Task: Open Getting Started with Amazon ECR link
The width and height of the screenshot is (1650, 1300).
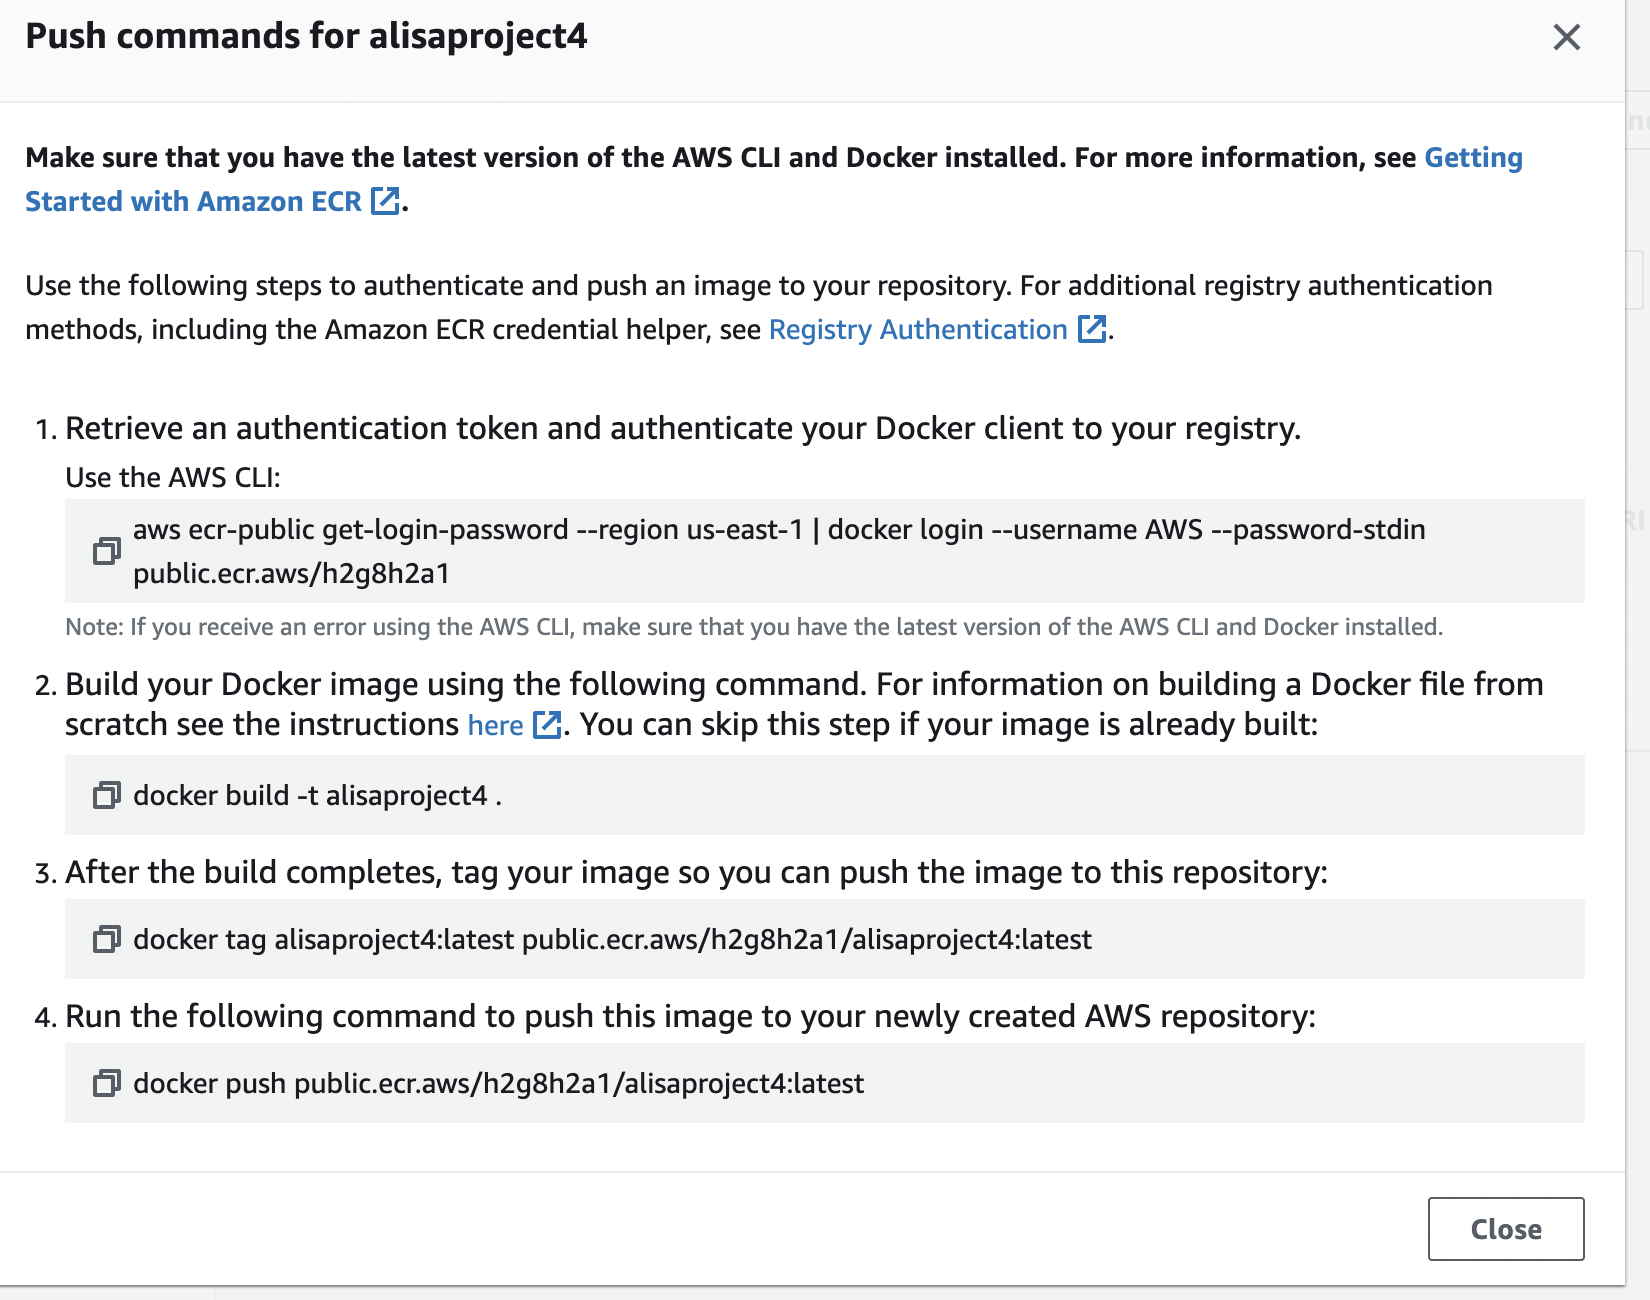Action: tap(193, 201)
